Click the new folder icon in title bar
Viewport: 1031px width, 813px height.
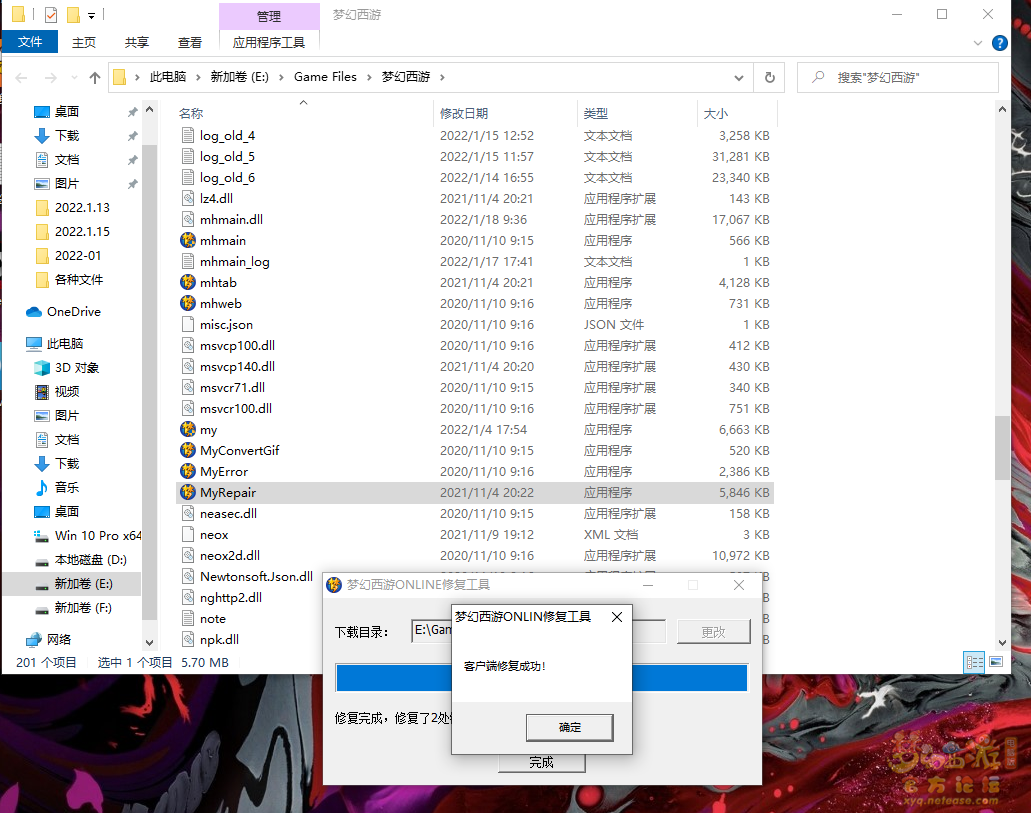[73, 14]
